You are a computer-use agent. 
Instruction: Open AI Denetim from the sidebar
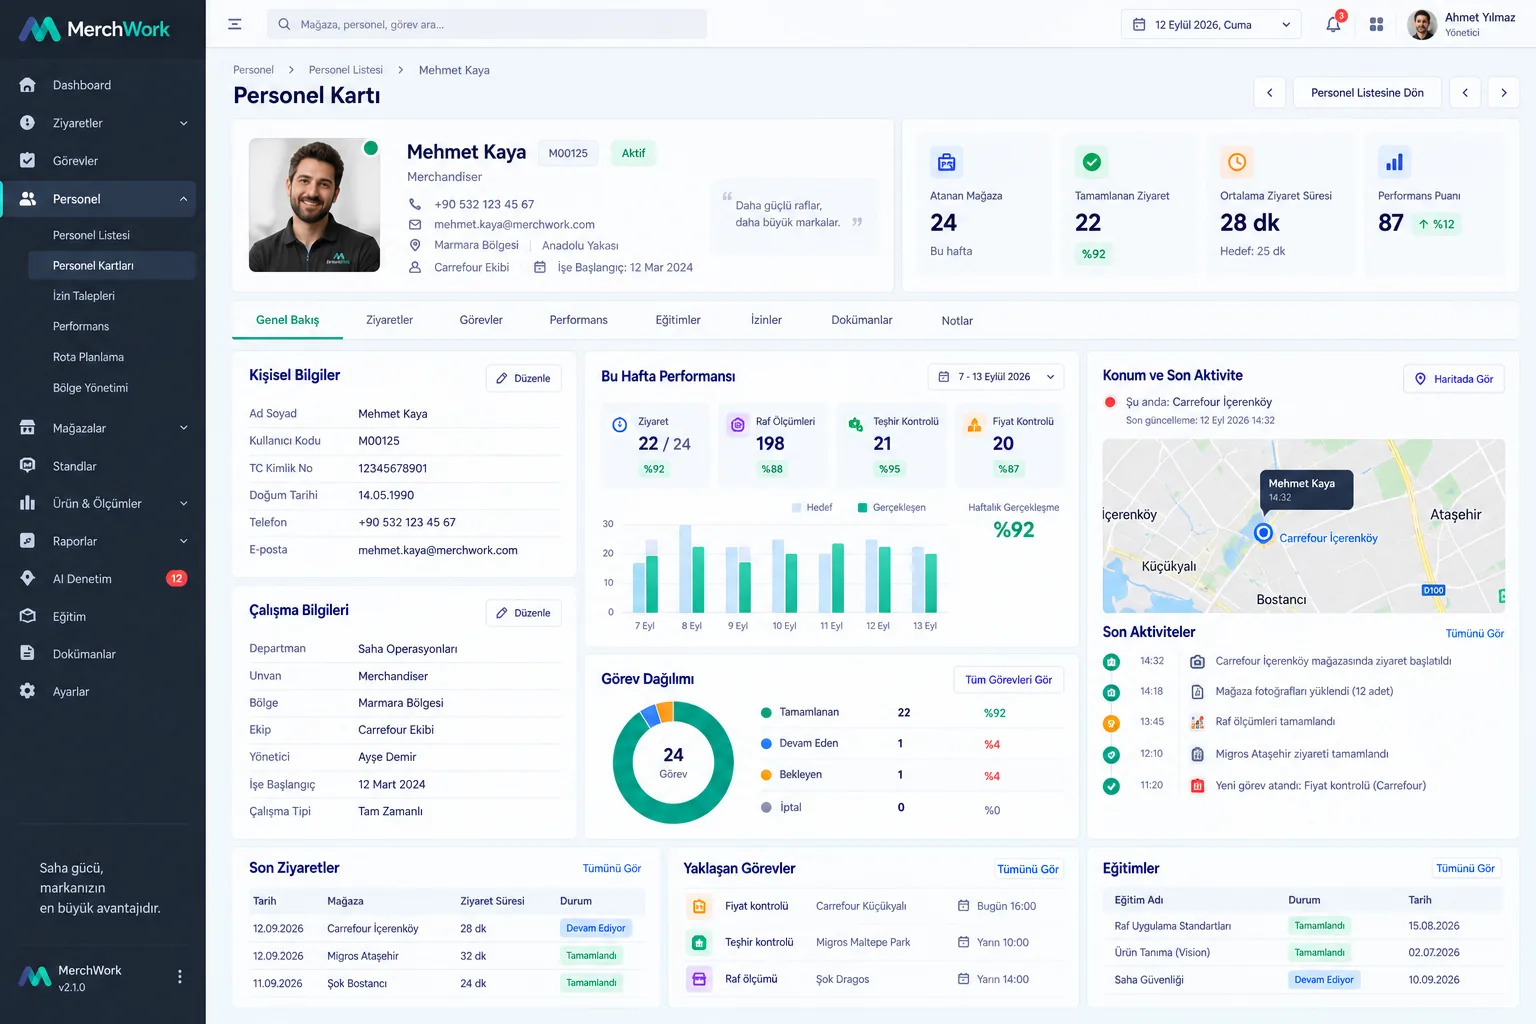pos(102,579)
